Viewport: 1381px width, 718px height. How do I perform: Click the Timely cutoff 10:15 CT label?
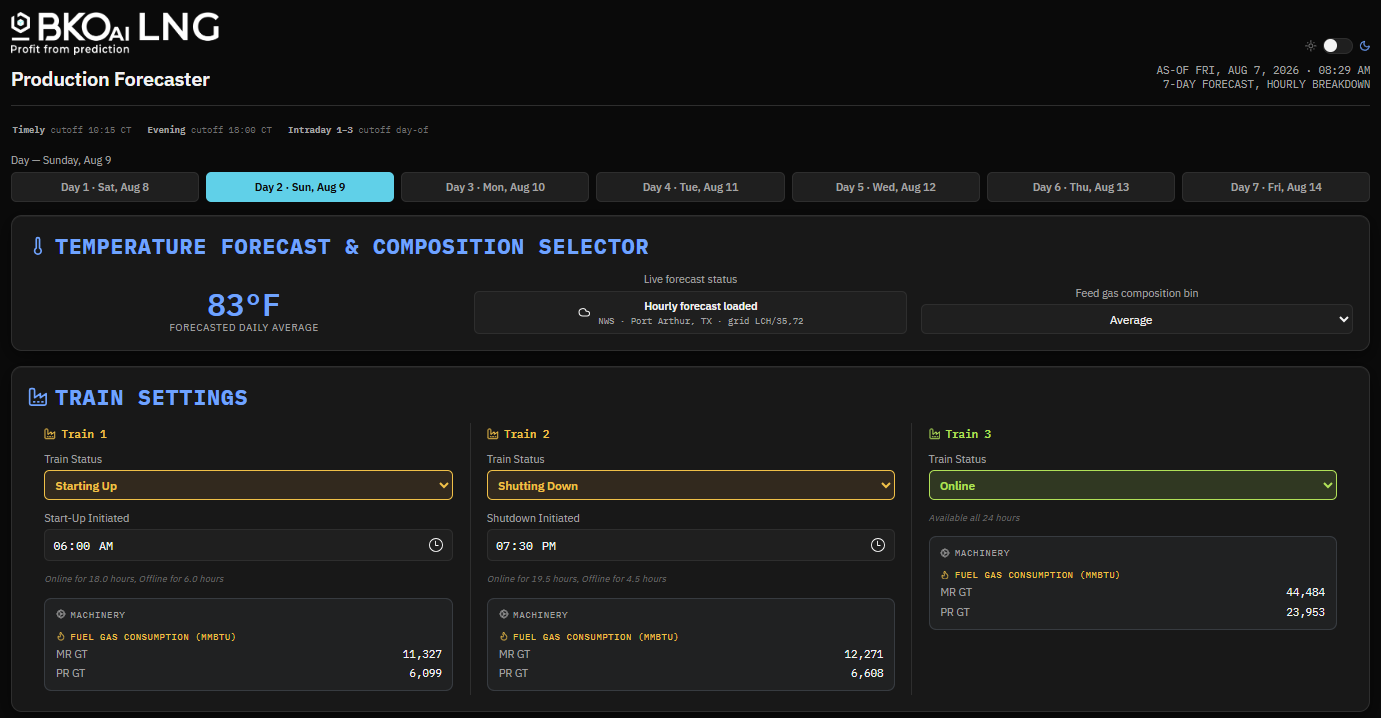(x=72, y=130)
